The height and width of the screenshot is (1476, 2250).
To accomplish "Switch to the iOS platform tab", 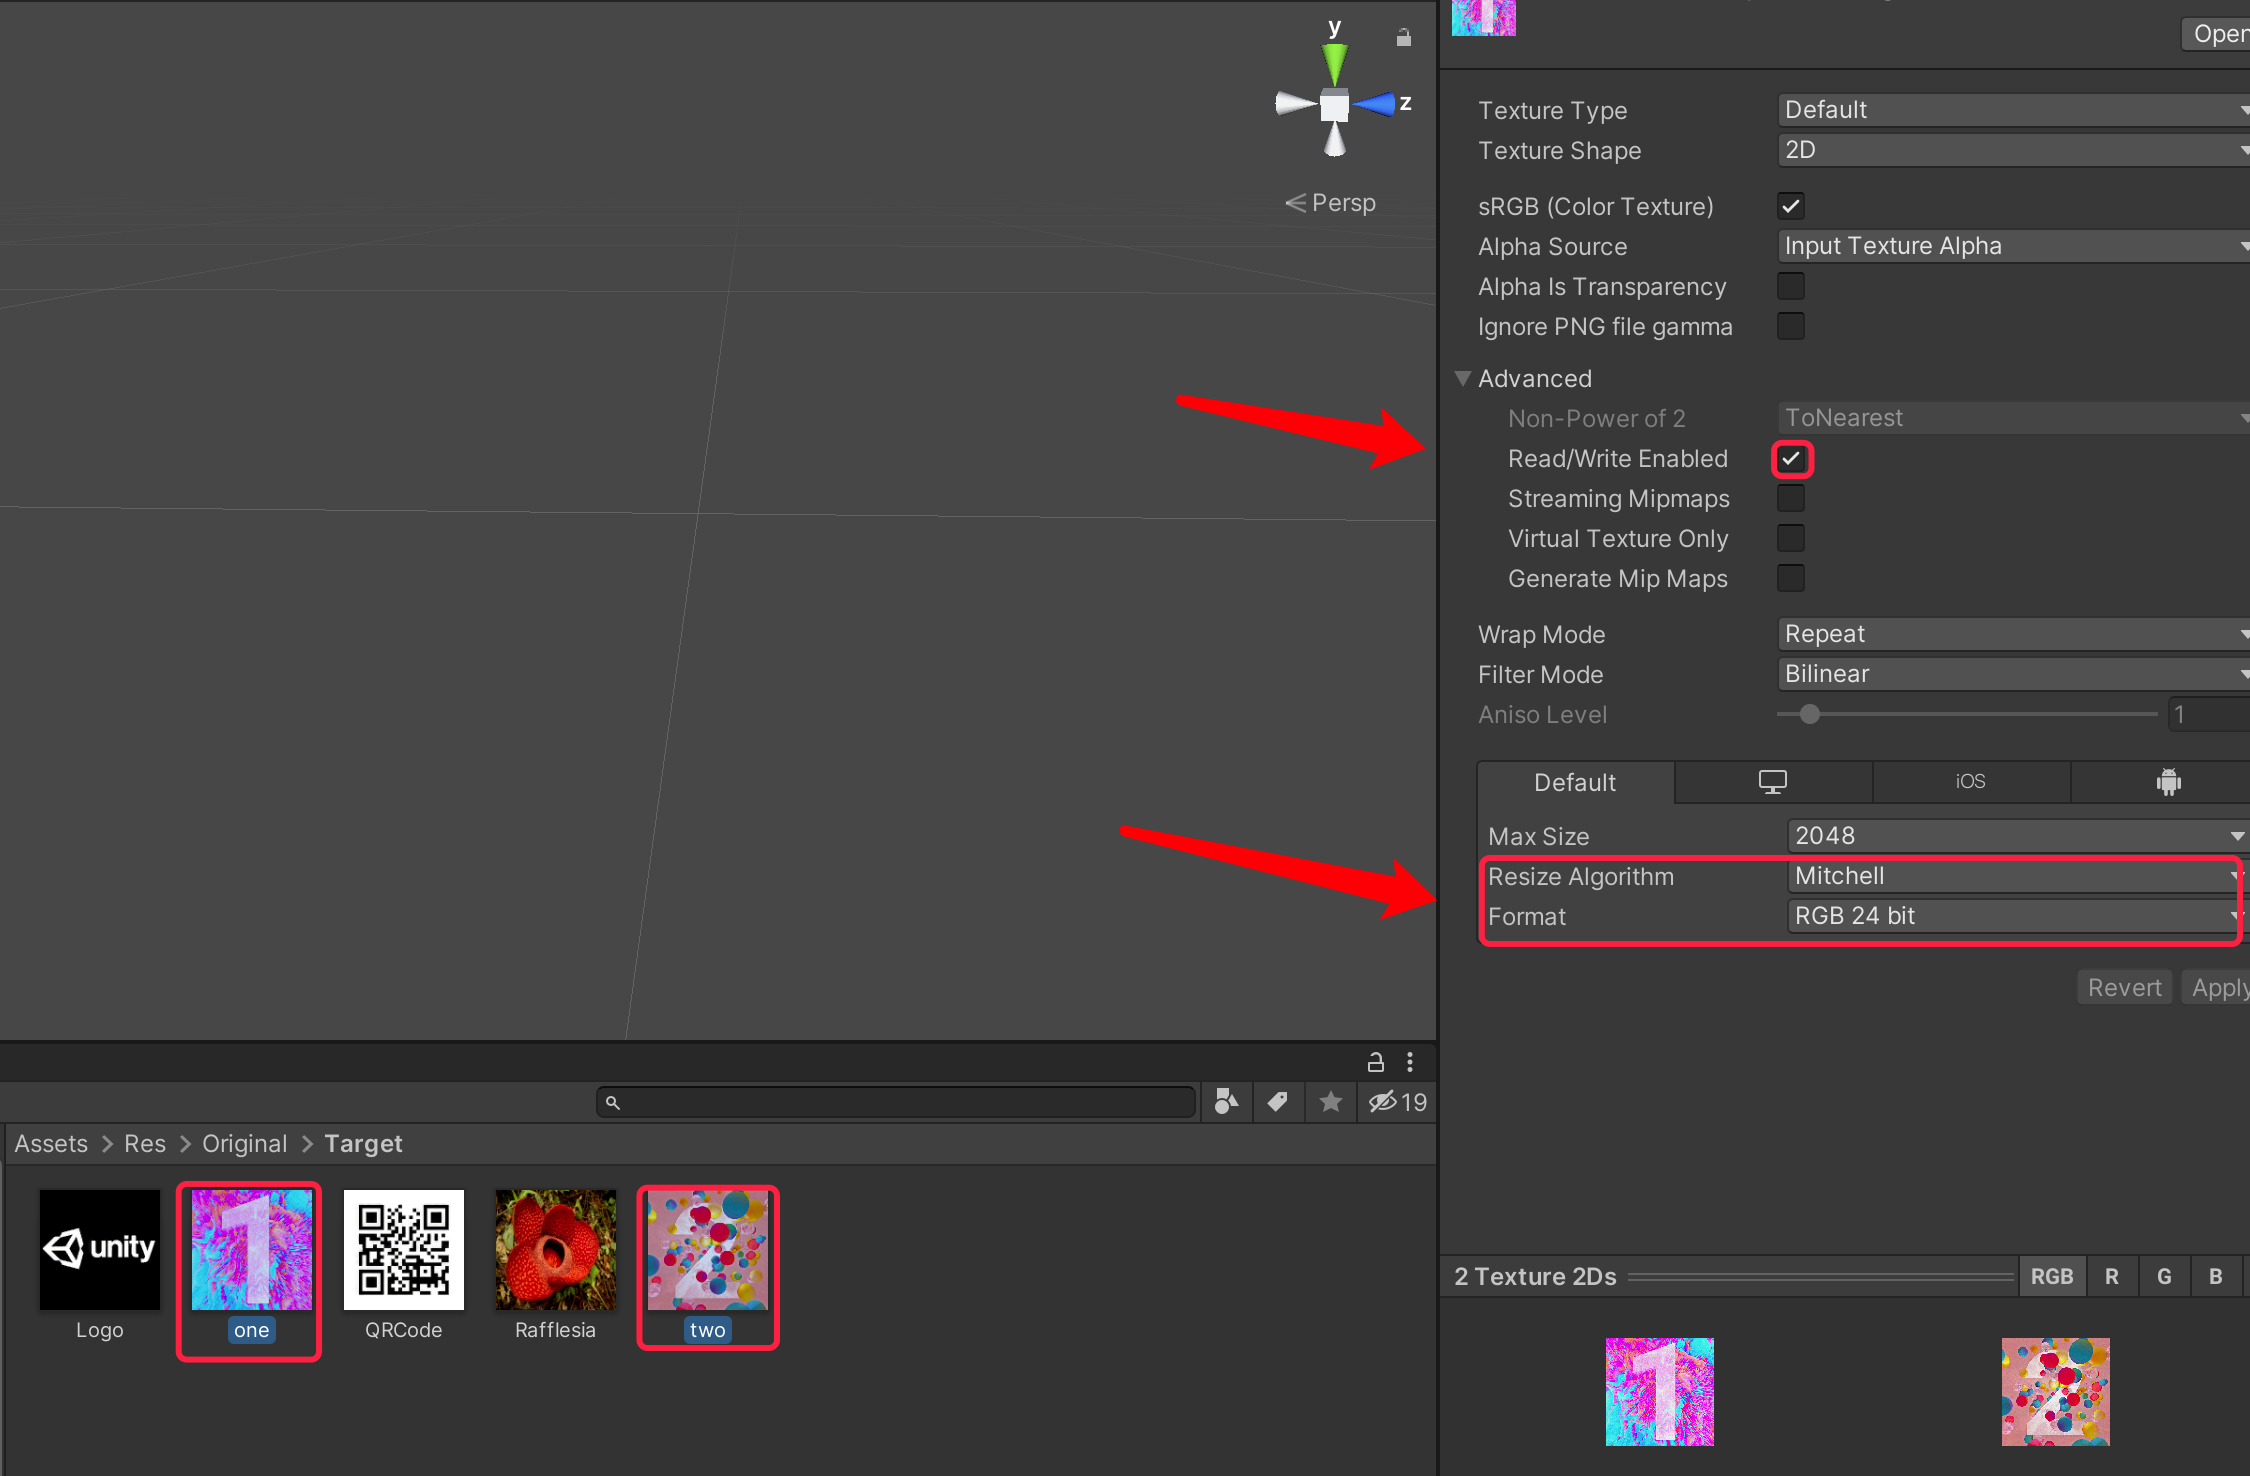I will pos(1970,782).
